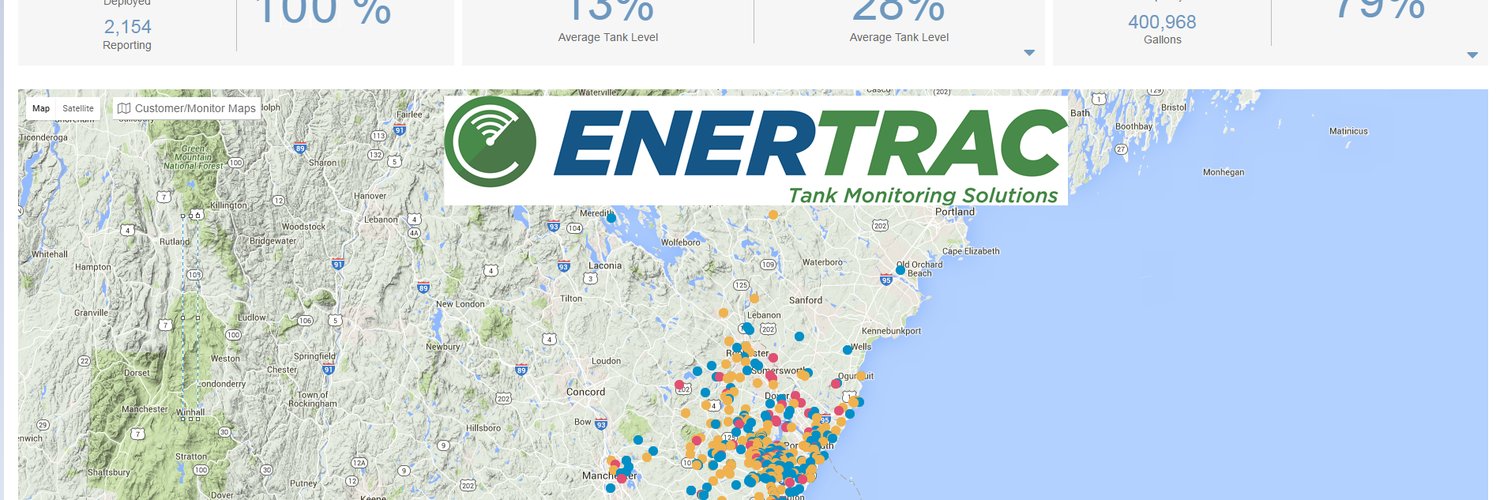Click the 100 % reporting percentage
Screen dimensions: 1500x500
[x=323, y=12]
